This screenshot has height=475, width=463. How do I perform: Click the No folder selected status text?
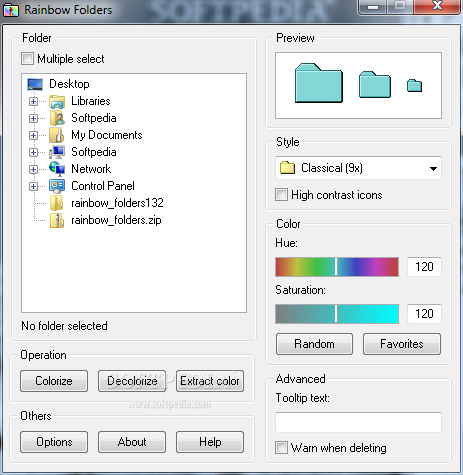[64, 326]
